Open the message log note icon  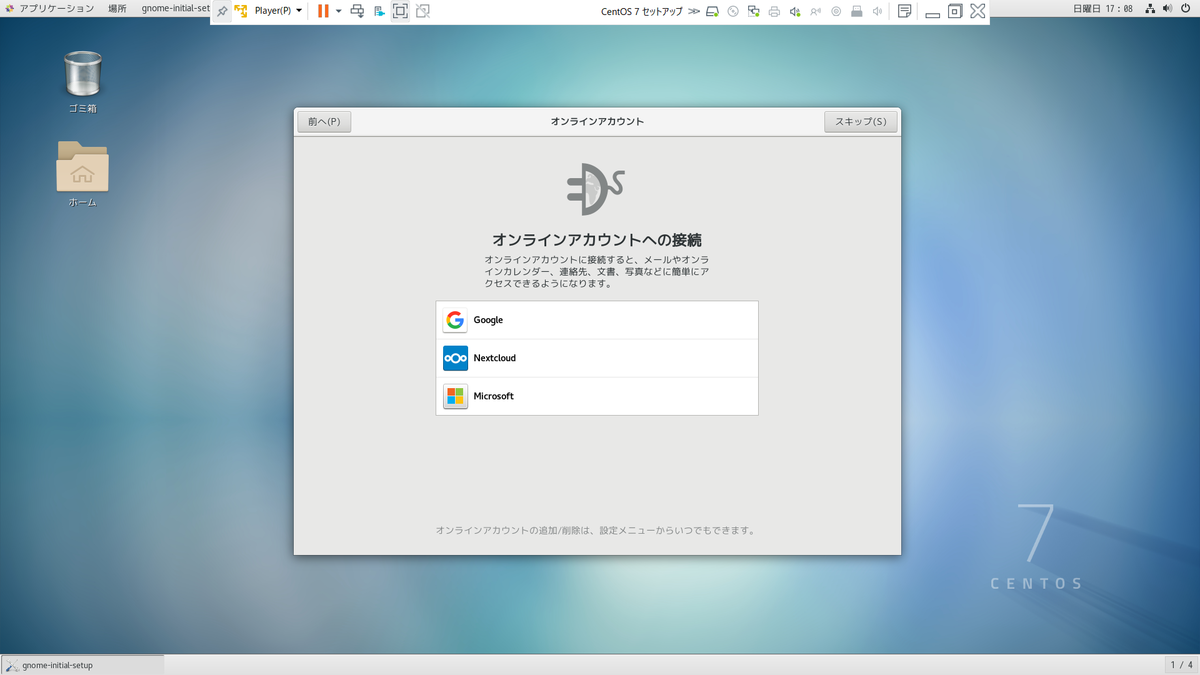904,11
